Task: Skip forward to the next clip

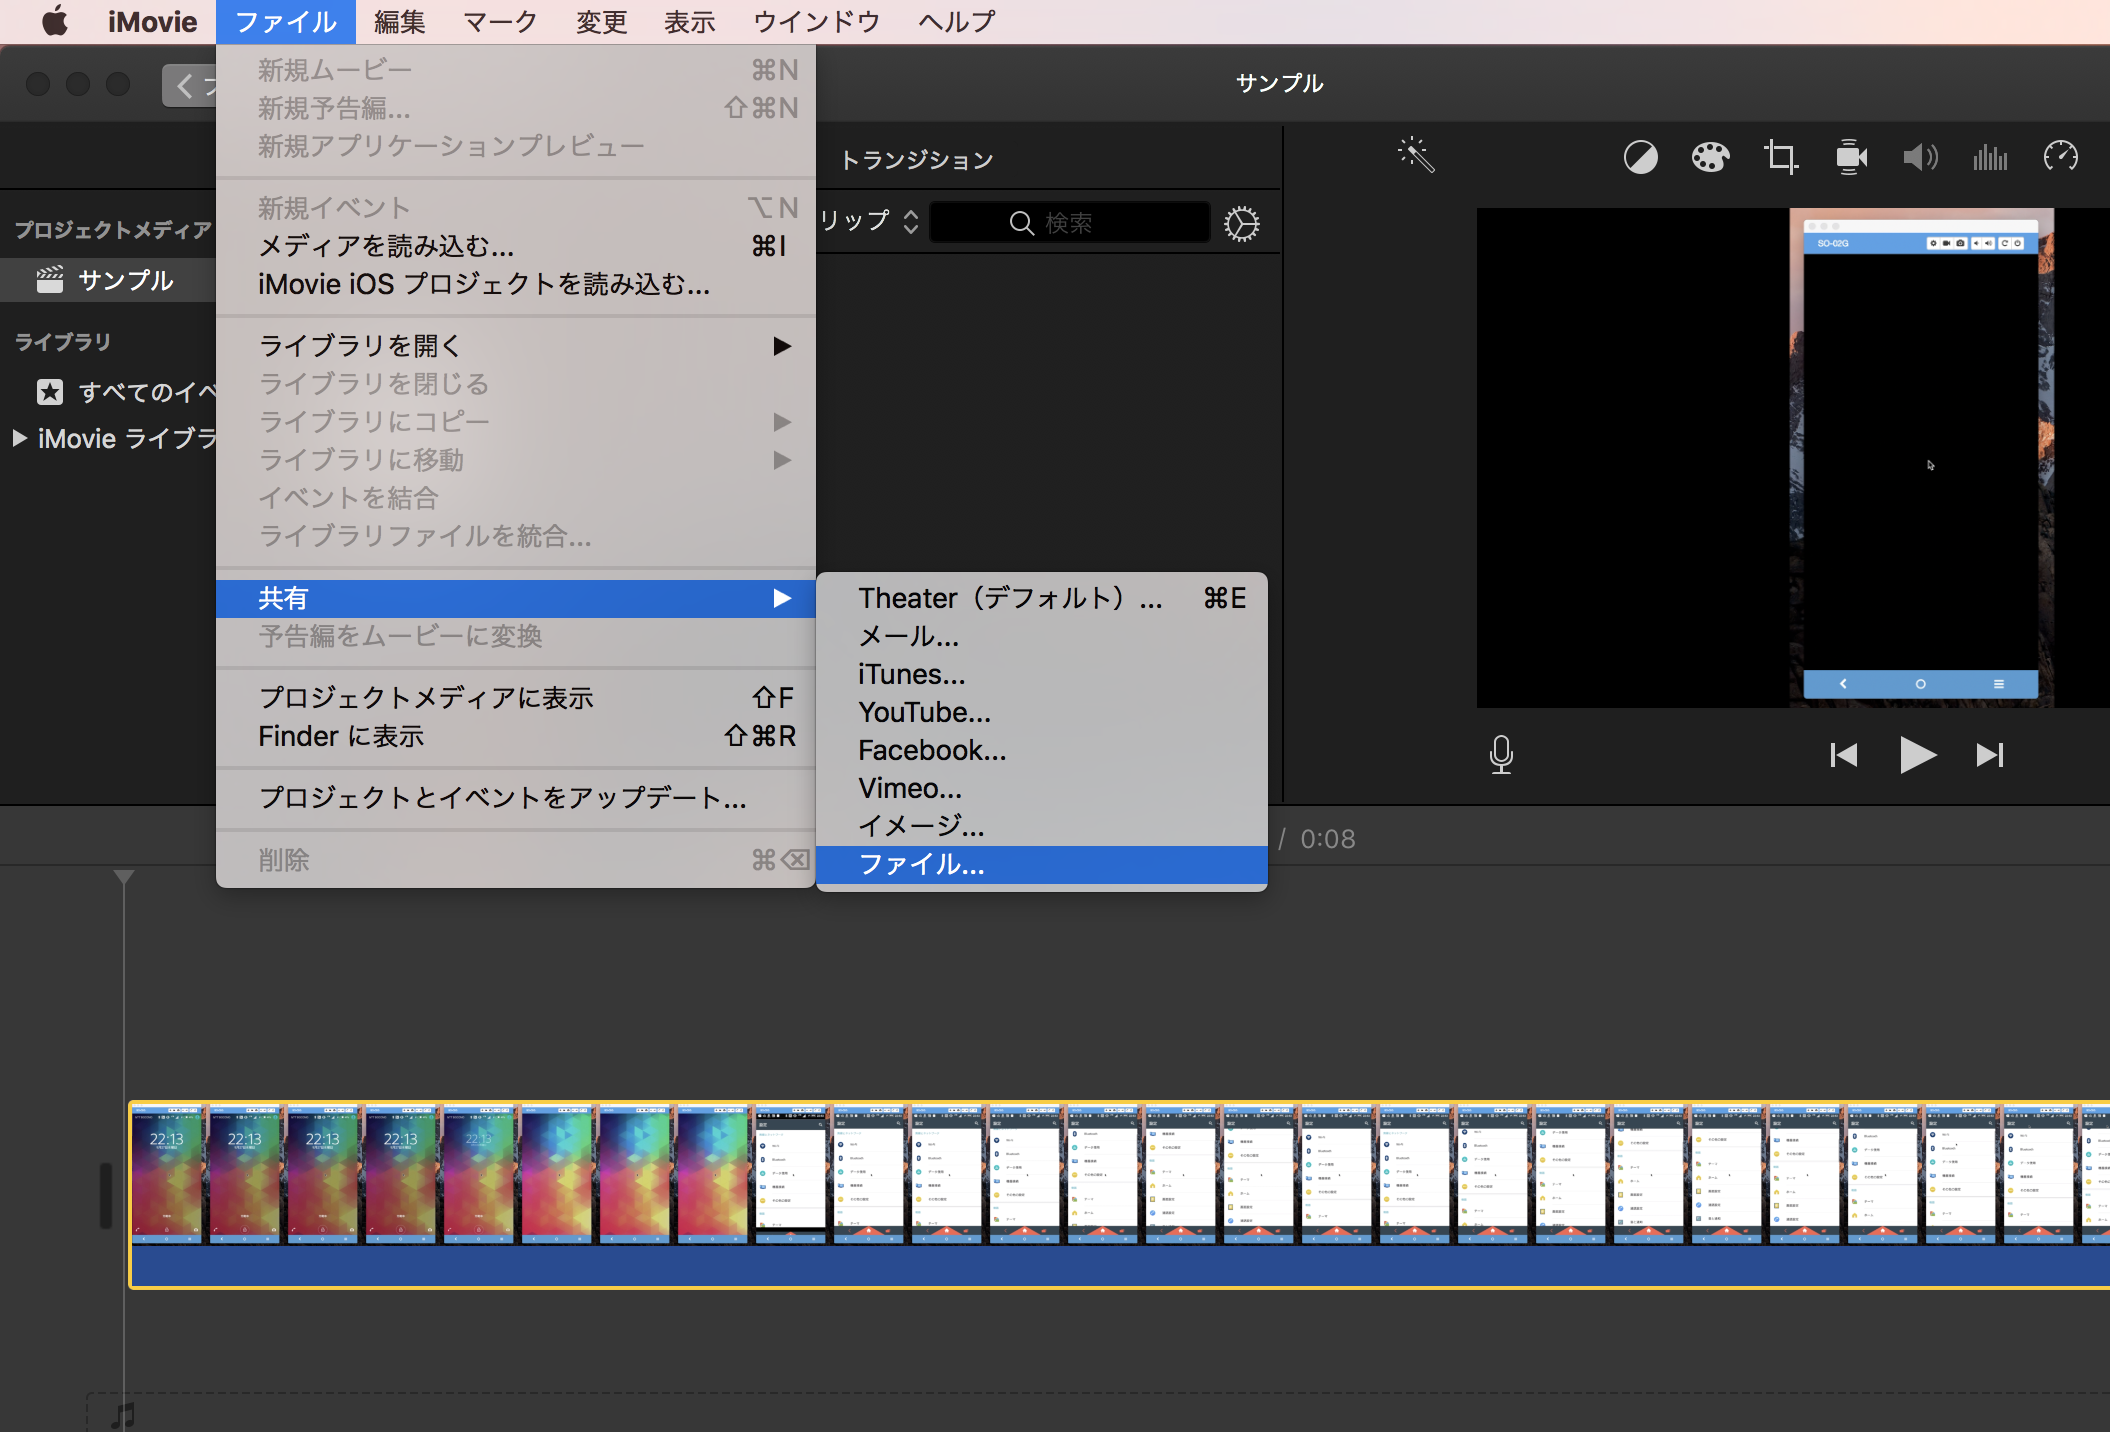Action: pyautogui.click(x=1990, y=755)
